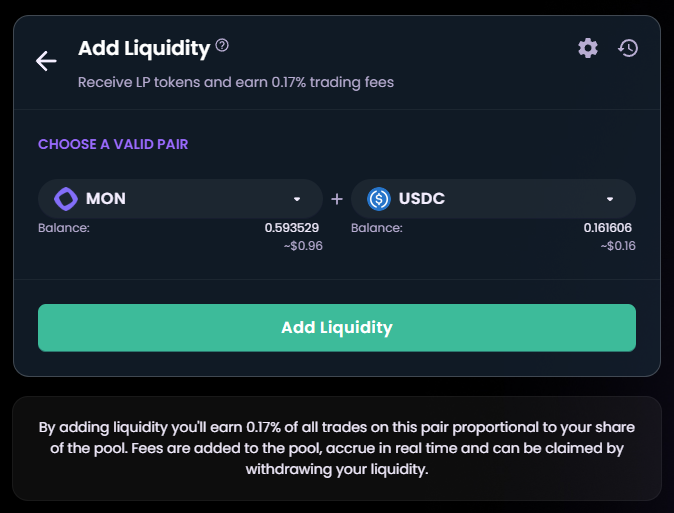The width and height of the screenshot is (674, 513).
Task: Click the MON token logo
Action: tap(66, 199)
